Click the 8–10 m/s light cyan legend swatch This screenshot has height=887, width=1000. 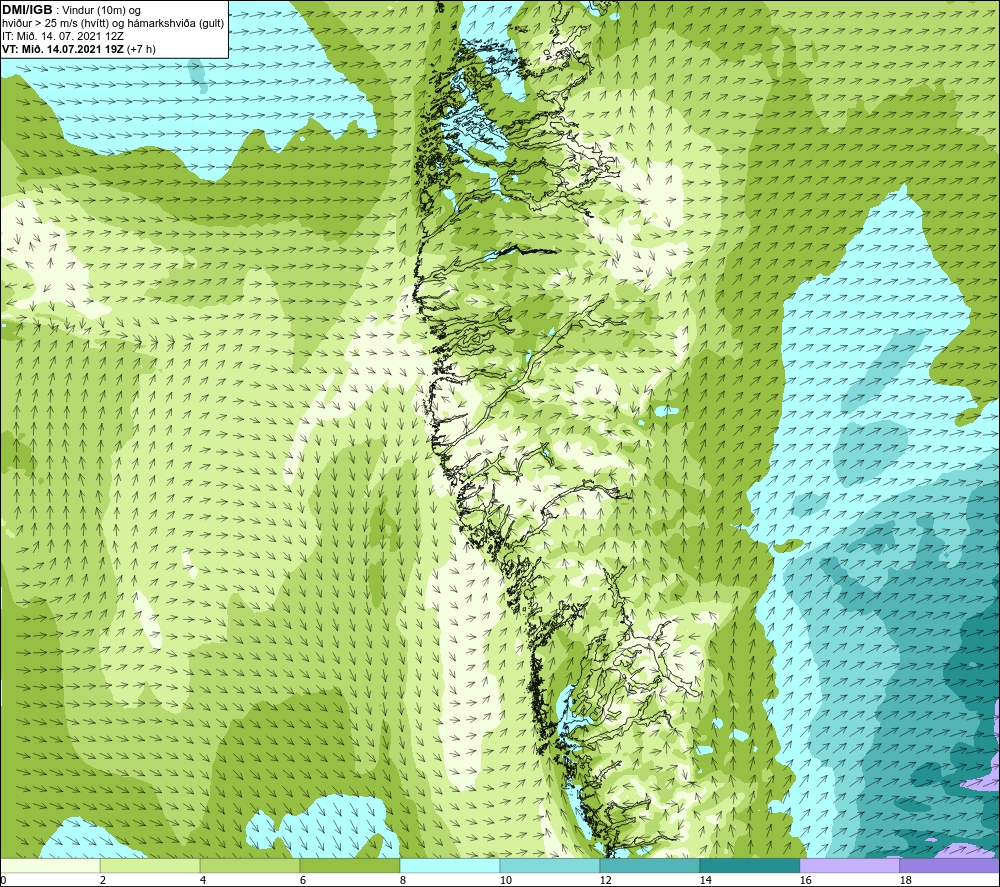[450, 865]
